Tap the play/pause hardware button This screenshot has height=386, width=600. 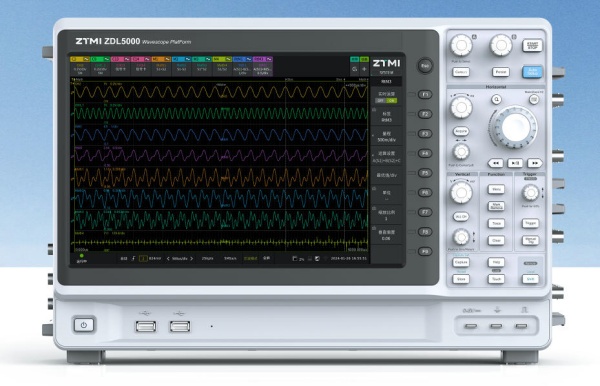(x=515, y=163)
